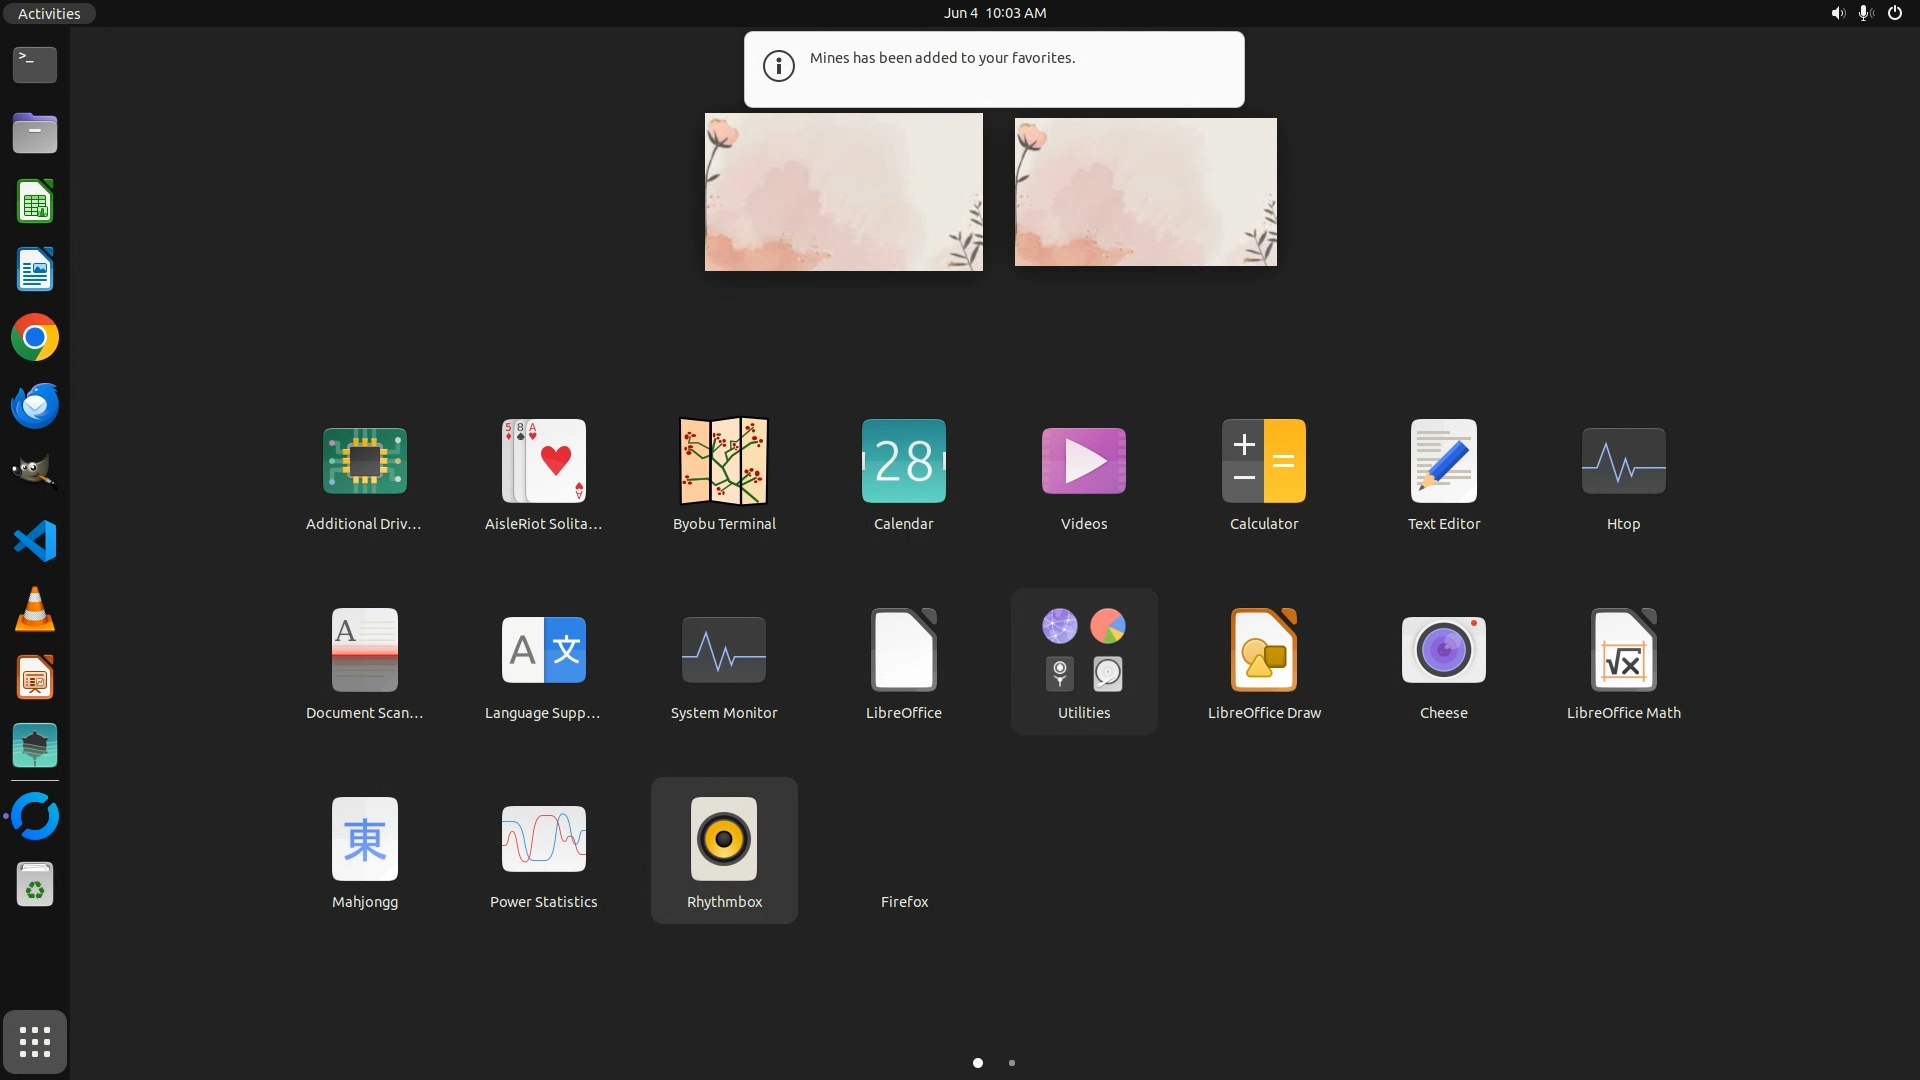The width and height of the screenshot is (1920, 1080).
Task: Launch LibreOffice Math
Action: 1623,651
